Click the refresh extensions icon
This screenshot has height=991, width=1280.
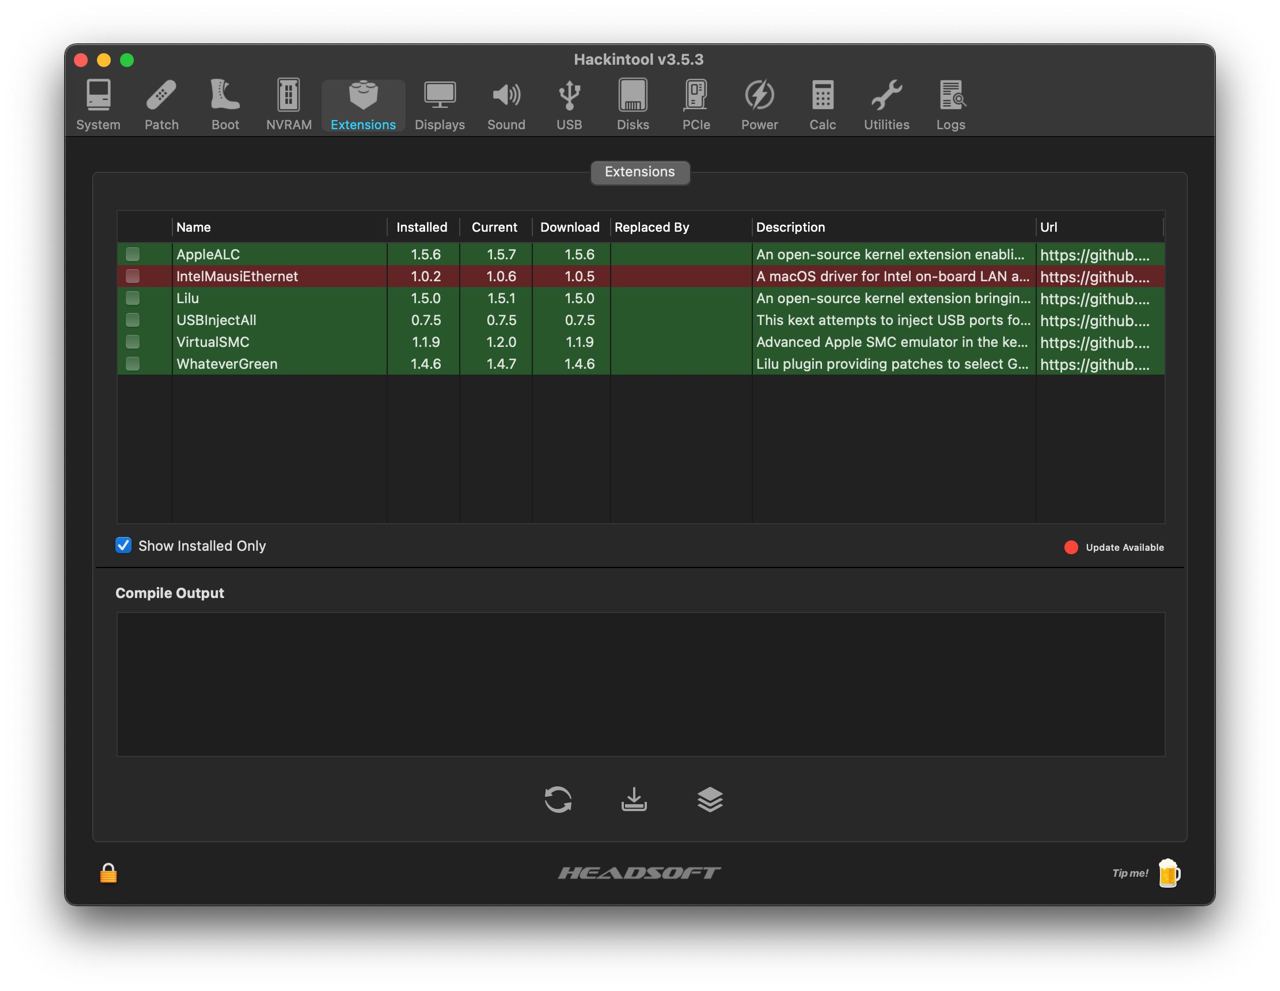[558, 799]
